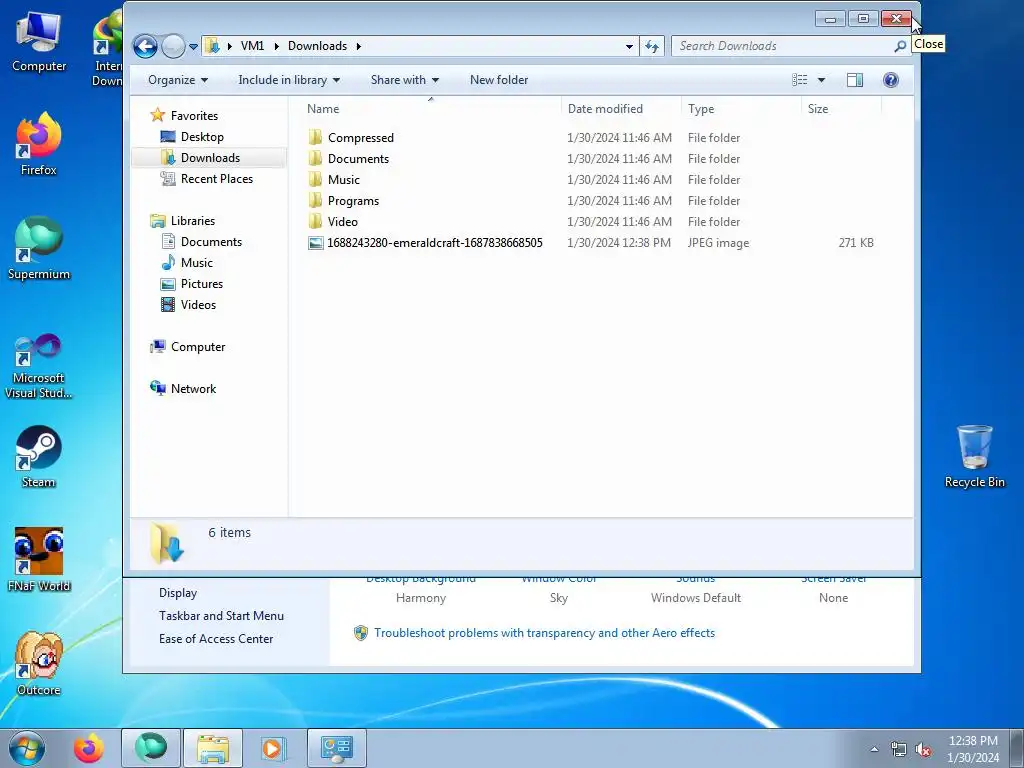1024x768 pixels.
Task: Open the view options dropdown arrow
Action: point(822,80)
